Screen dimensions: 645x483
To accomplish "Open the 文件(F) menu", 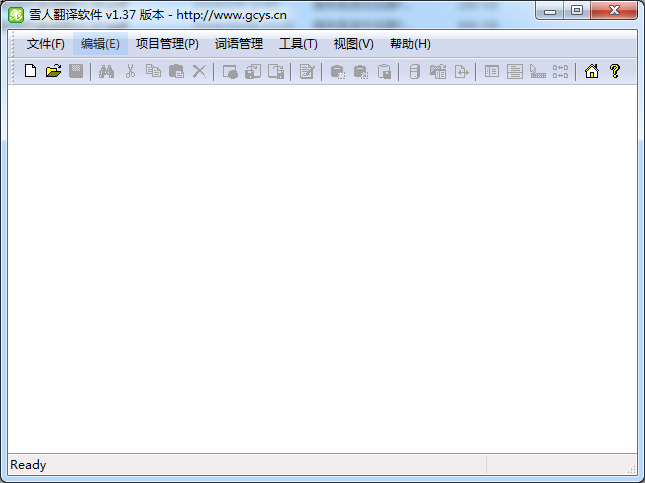I will [46, 44].
